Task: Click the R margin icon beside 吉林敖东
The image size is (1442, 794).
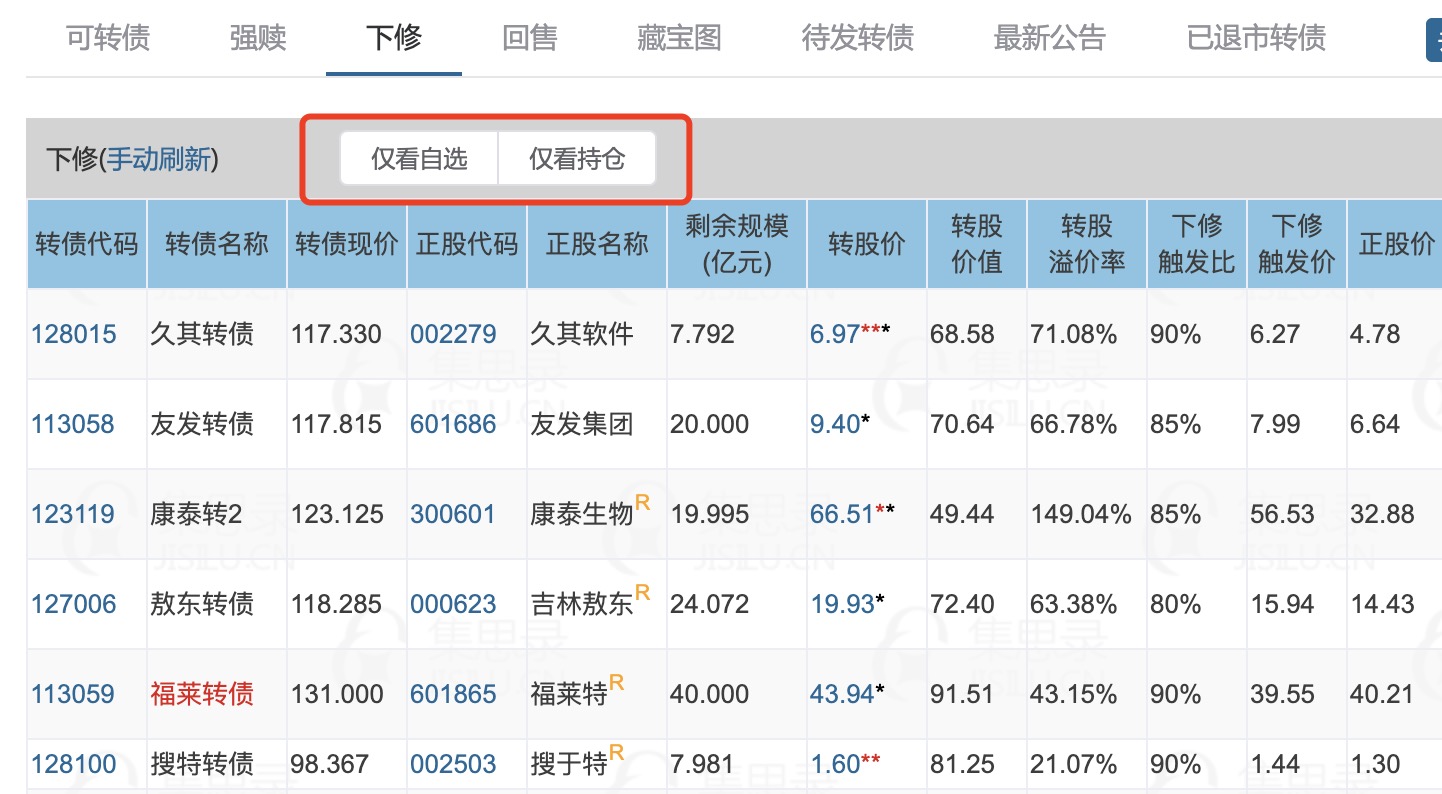Action: [643, 592]
